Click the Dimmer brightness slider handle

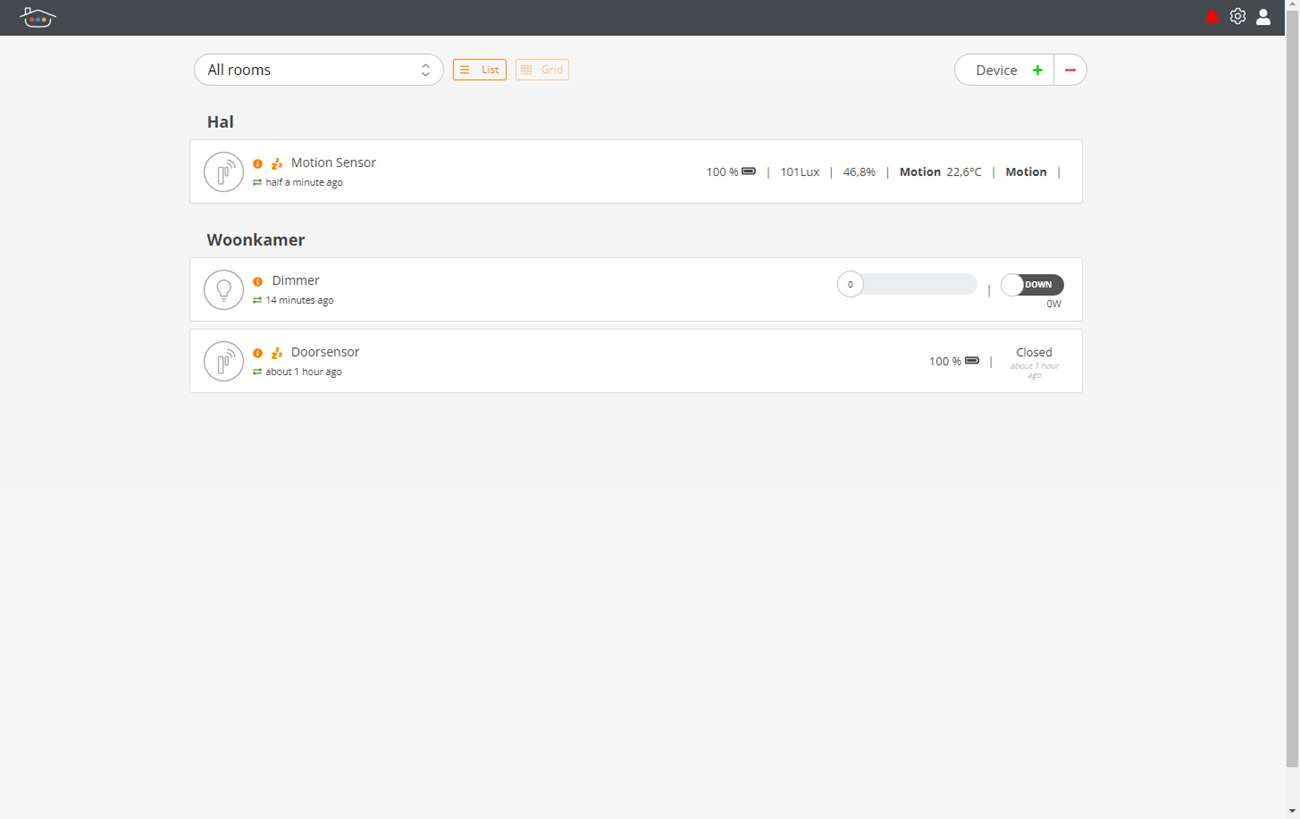coord(850,285)
